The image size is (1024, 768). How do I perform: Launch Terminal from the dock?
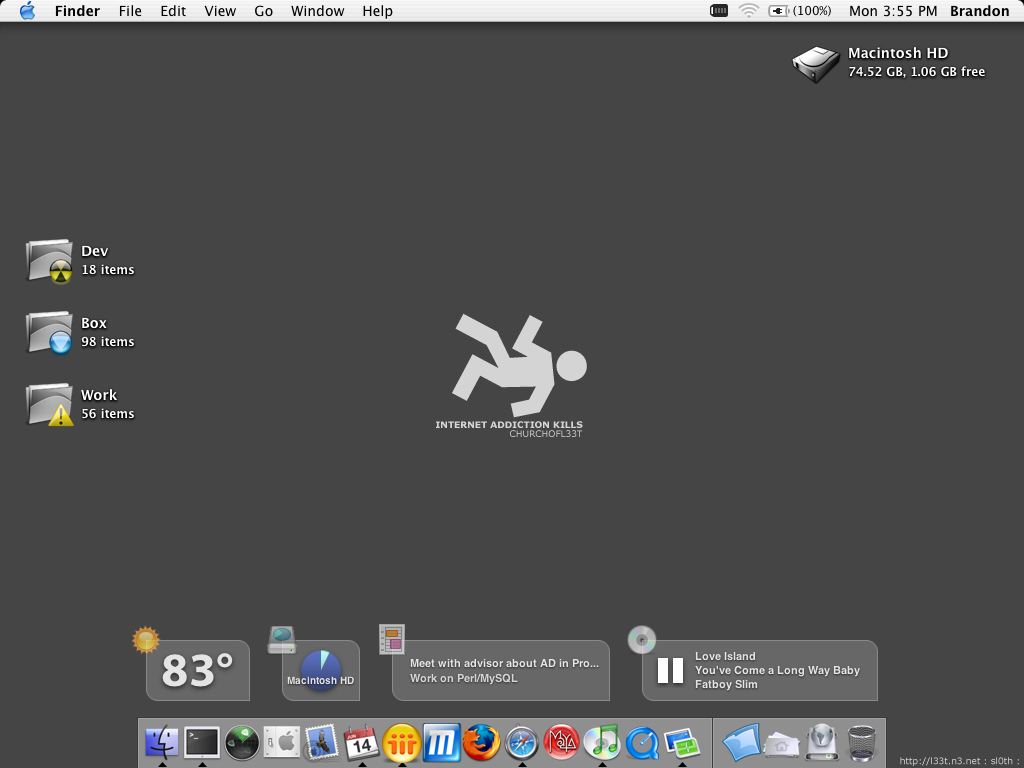201,742
